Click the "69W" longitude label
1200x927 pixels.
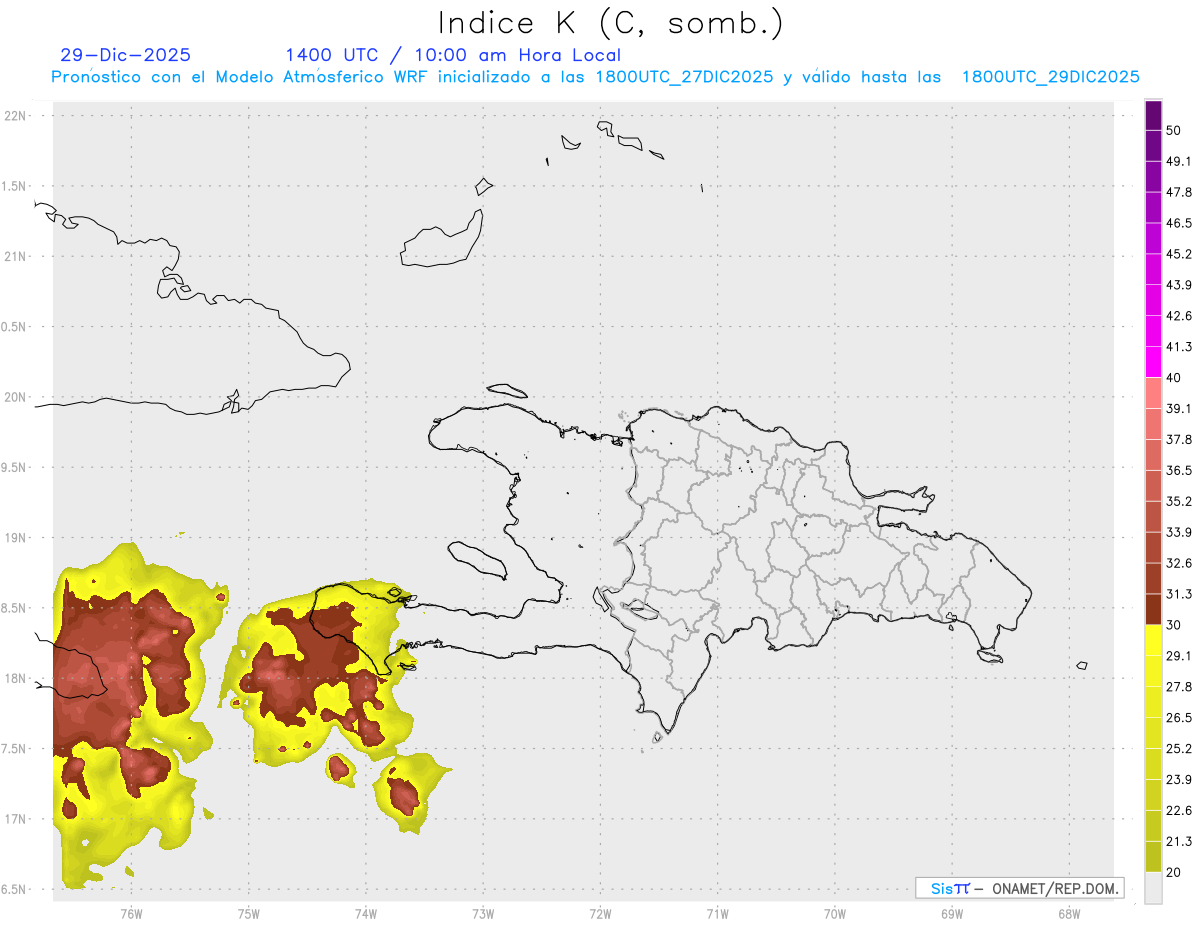[x=952, y=913]
